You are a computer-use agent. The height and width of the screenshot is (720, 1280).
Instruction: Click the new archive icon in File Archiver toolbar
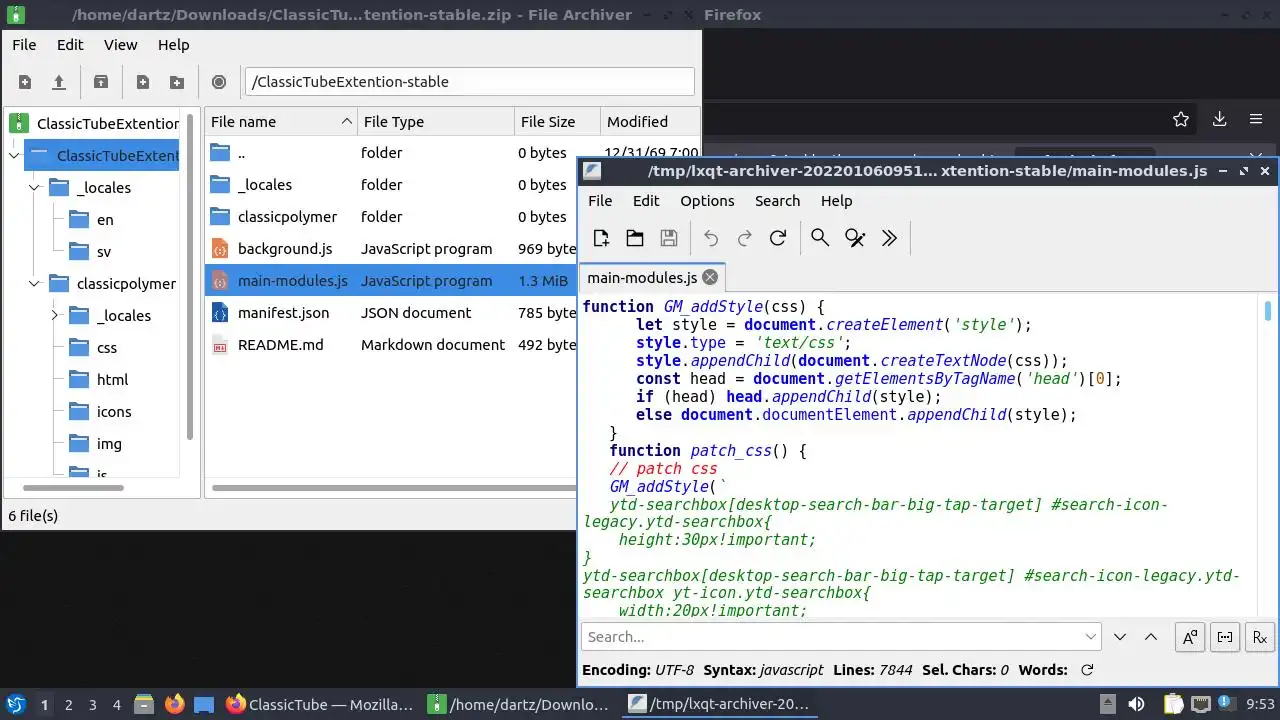pos(25,82)
